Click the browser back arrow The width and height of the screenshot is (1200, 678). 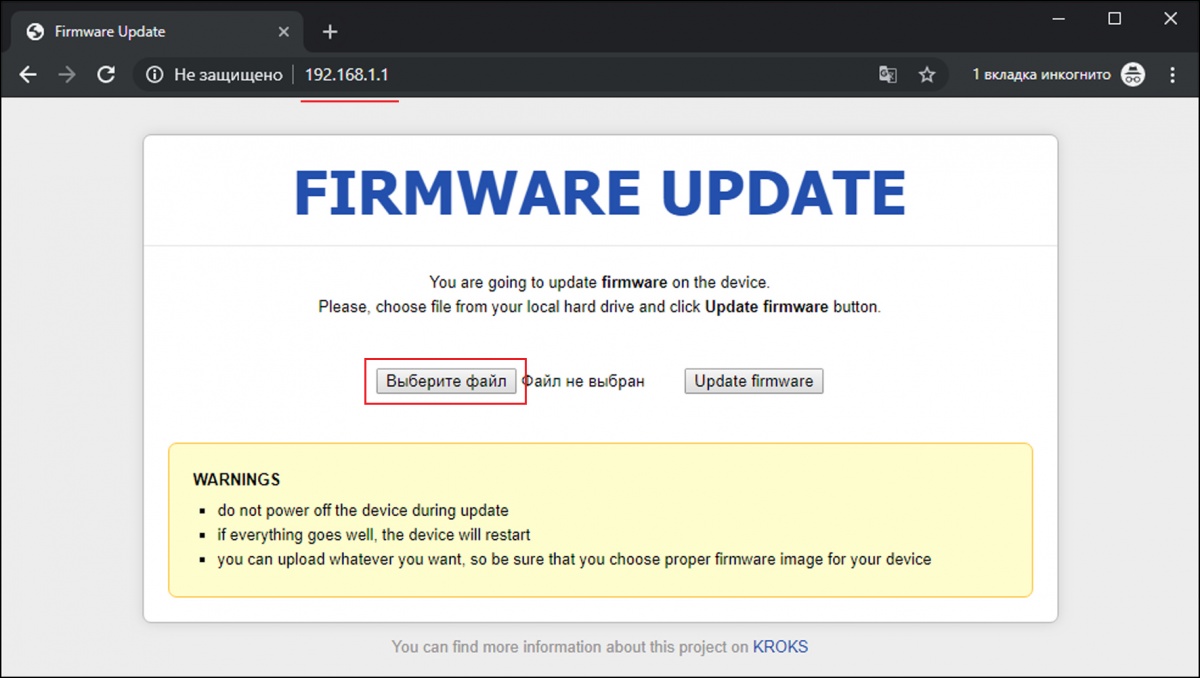(28, 75)
